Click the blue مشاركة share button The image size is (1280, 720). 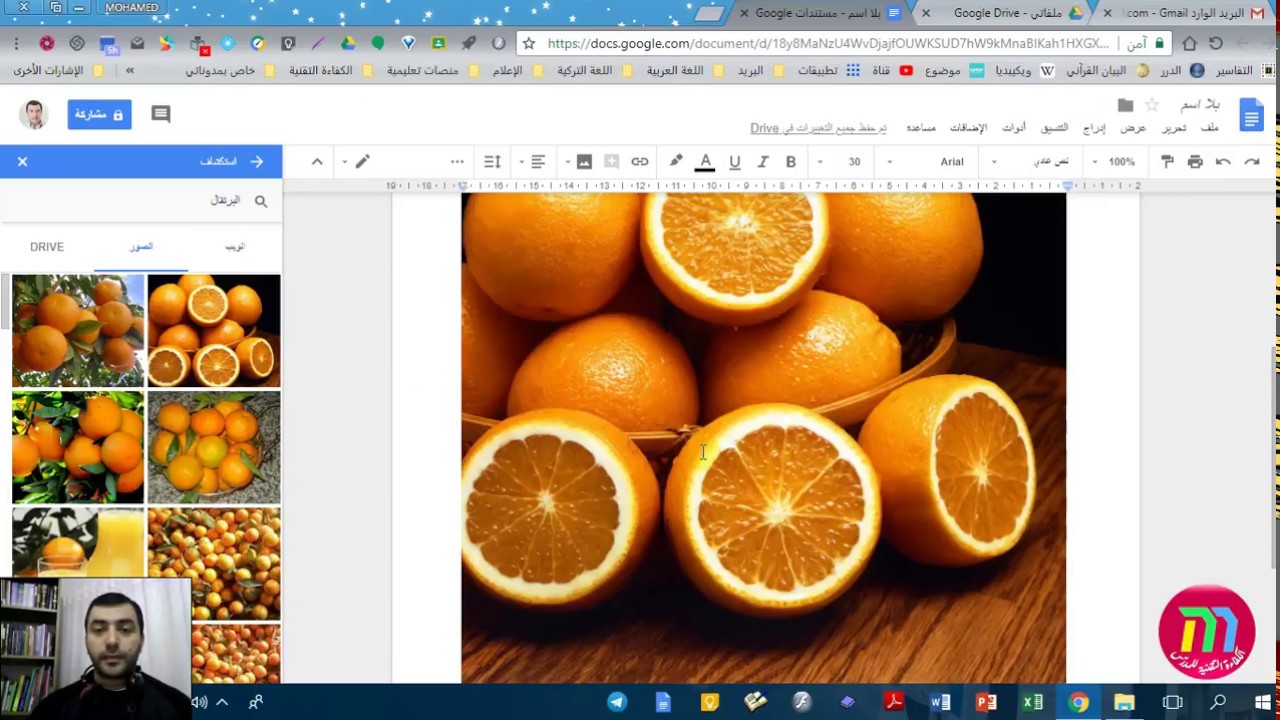[99, 114]
